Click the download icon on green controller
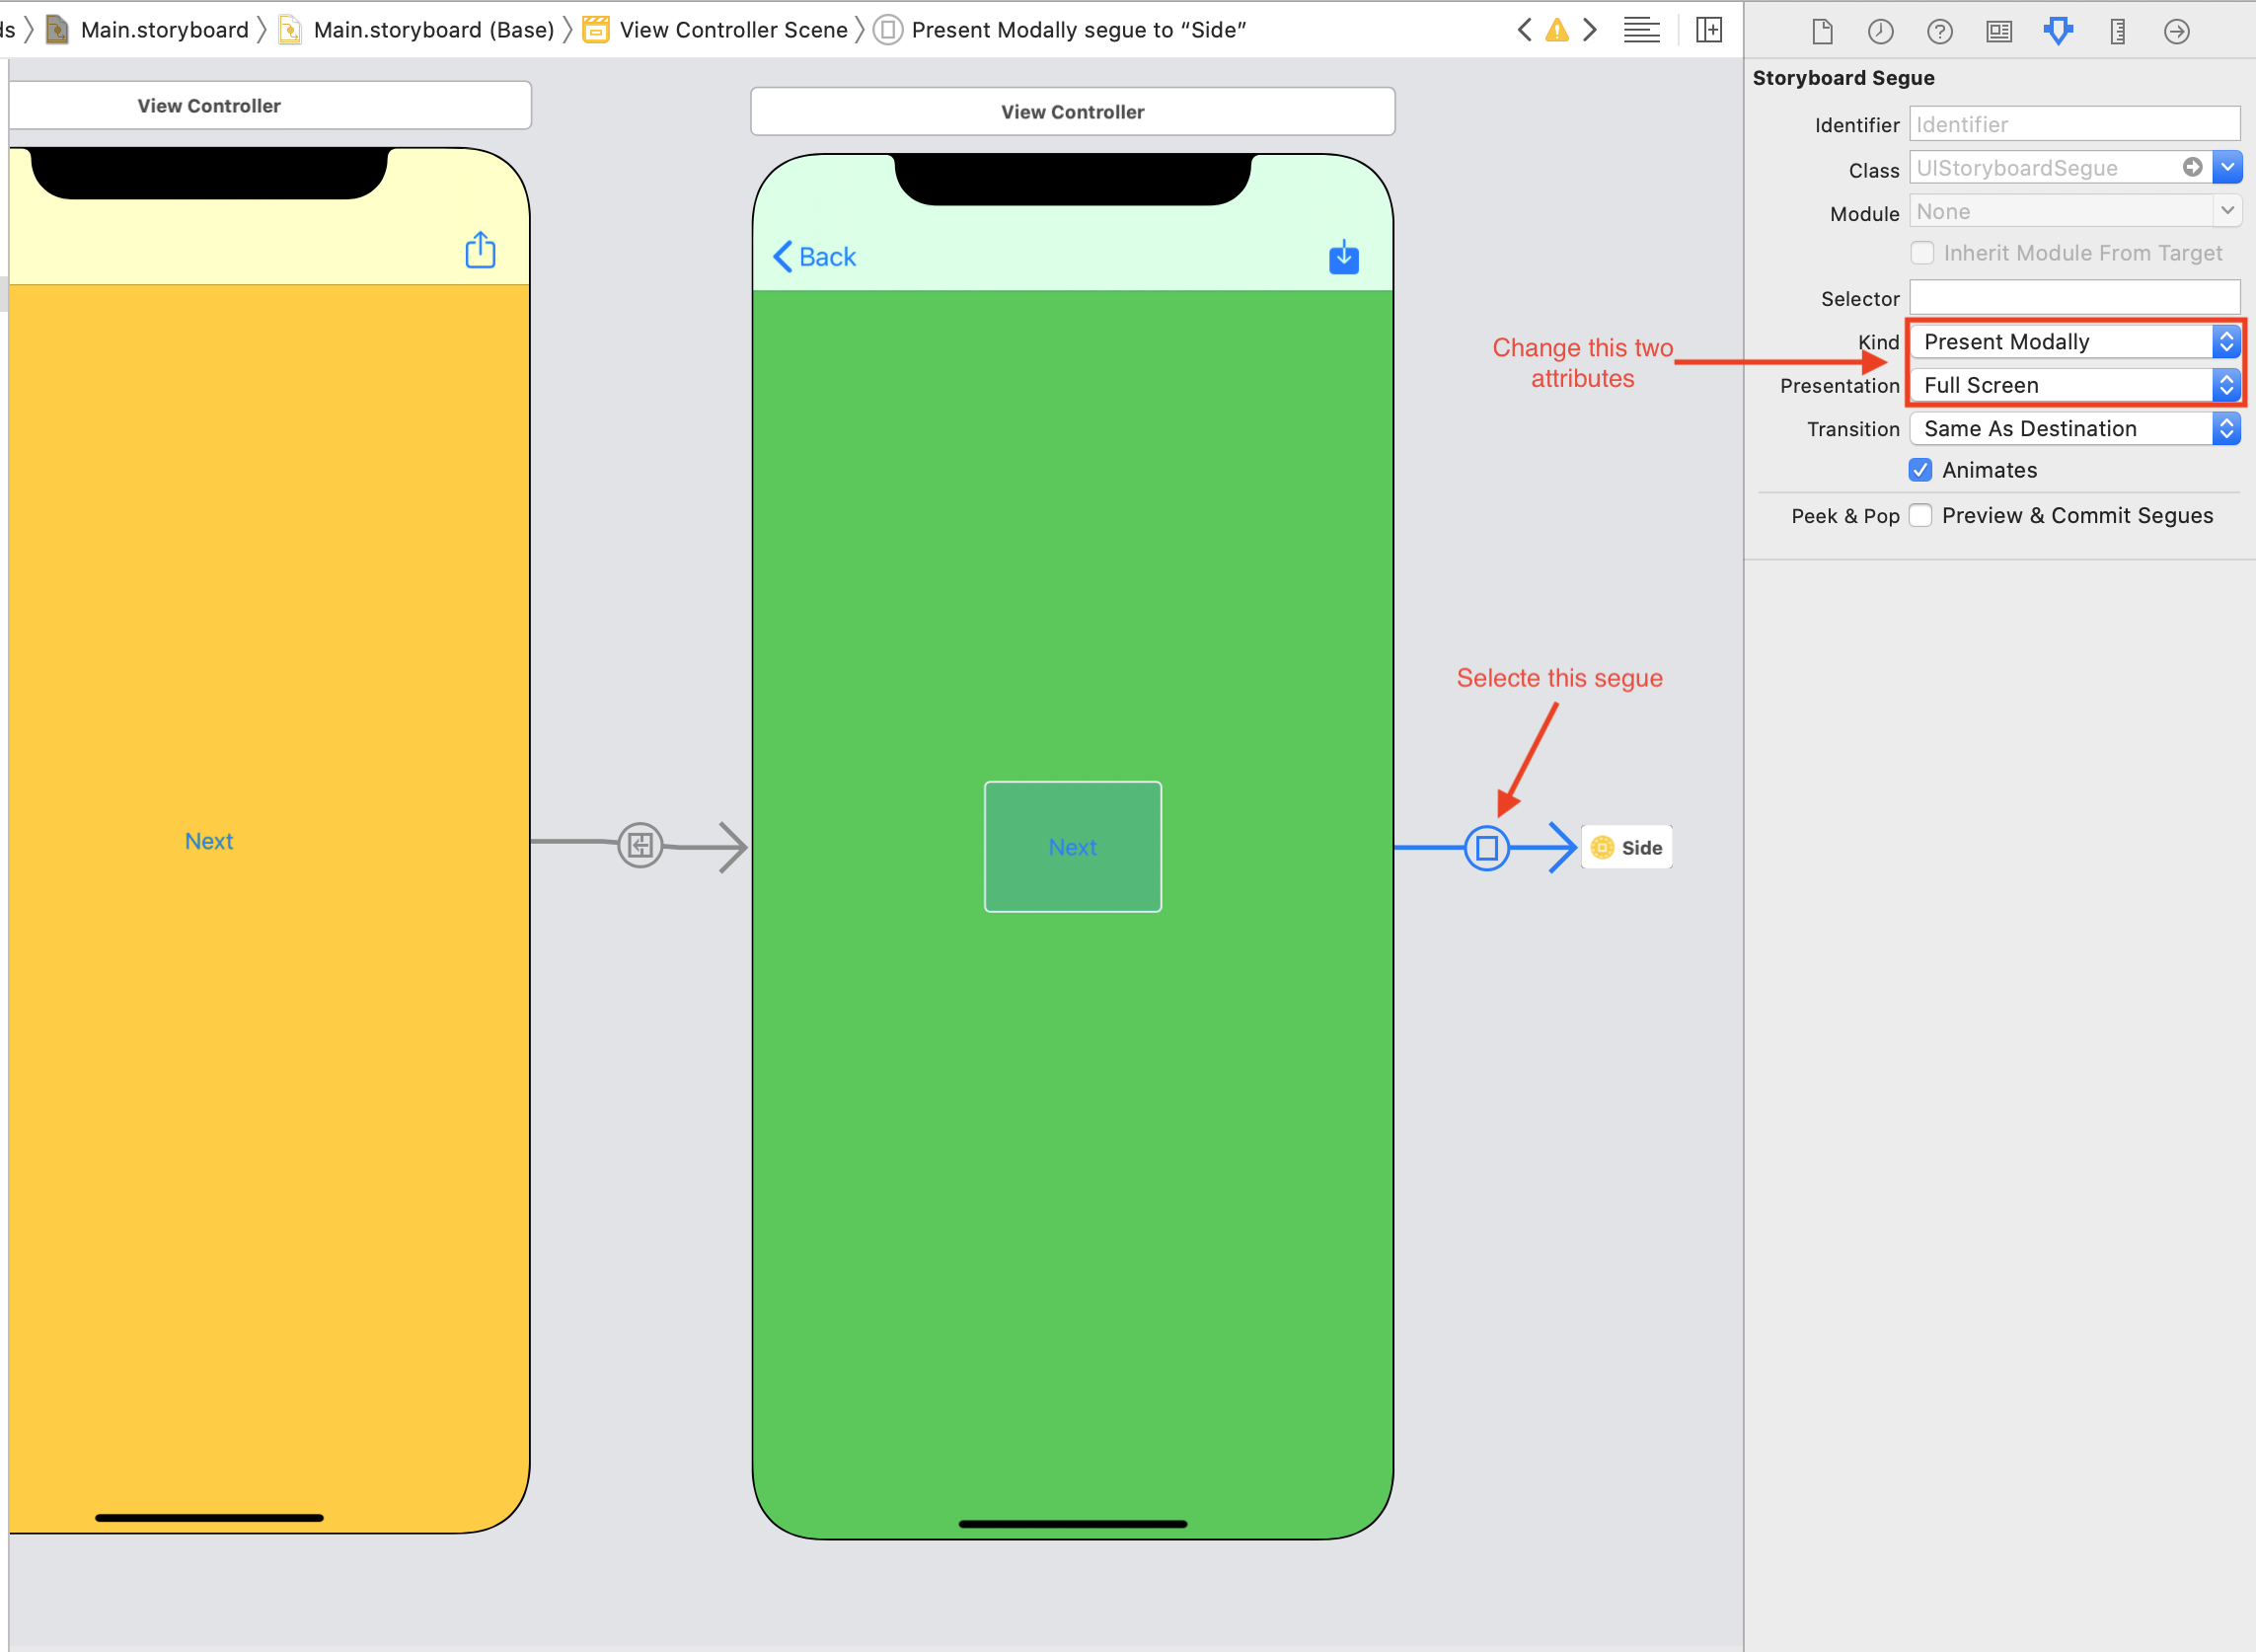The height and width of the screenshot is (1652, 2256). [x=1343, y=258]
